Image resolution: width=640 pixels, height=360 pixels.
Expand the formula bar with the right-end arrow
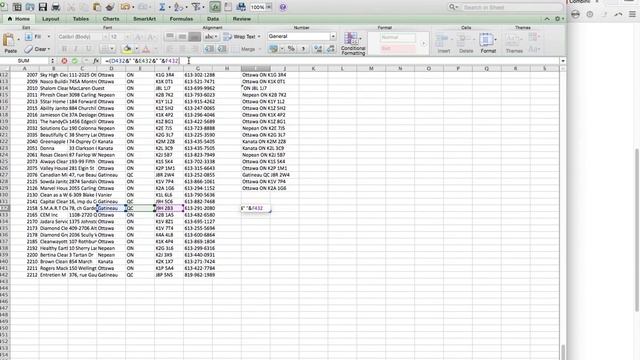coord(563,61)
